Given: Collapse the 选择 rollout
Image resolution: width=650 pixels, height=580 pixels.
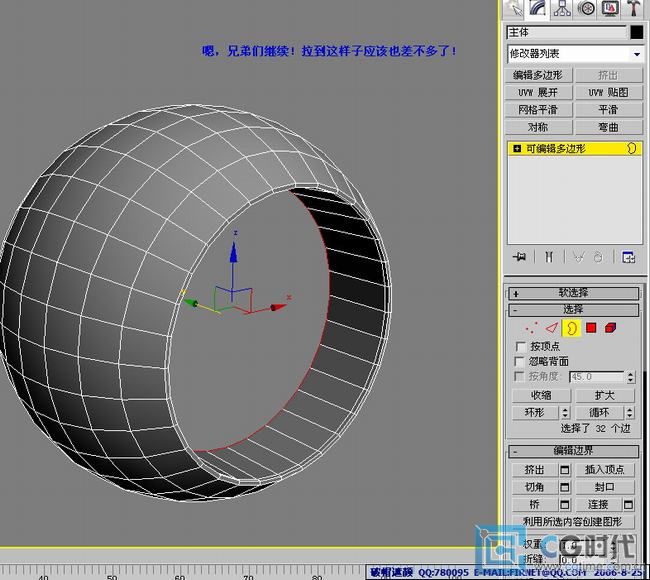Looking at the screenshot, I should [x=574, y=310].
